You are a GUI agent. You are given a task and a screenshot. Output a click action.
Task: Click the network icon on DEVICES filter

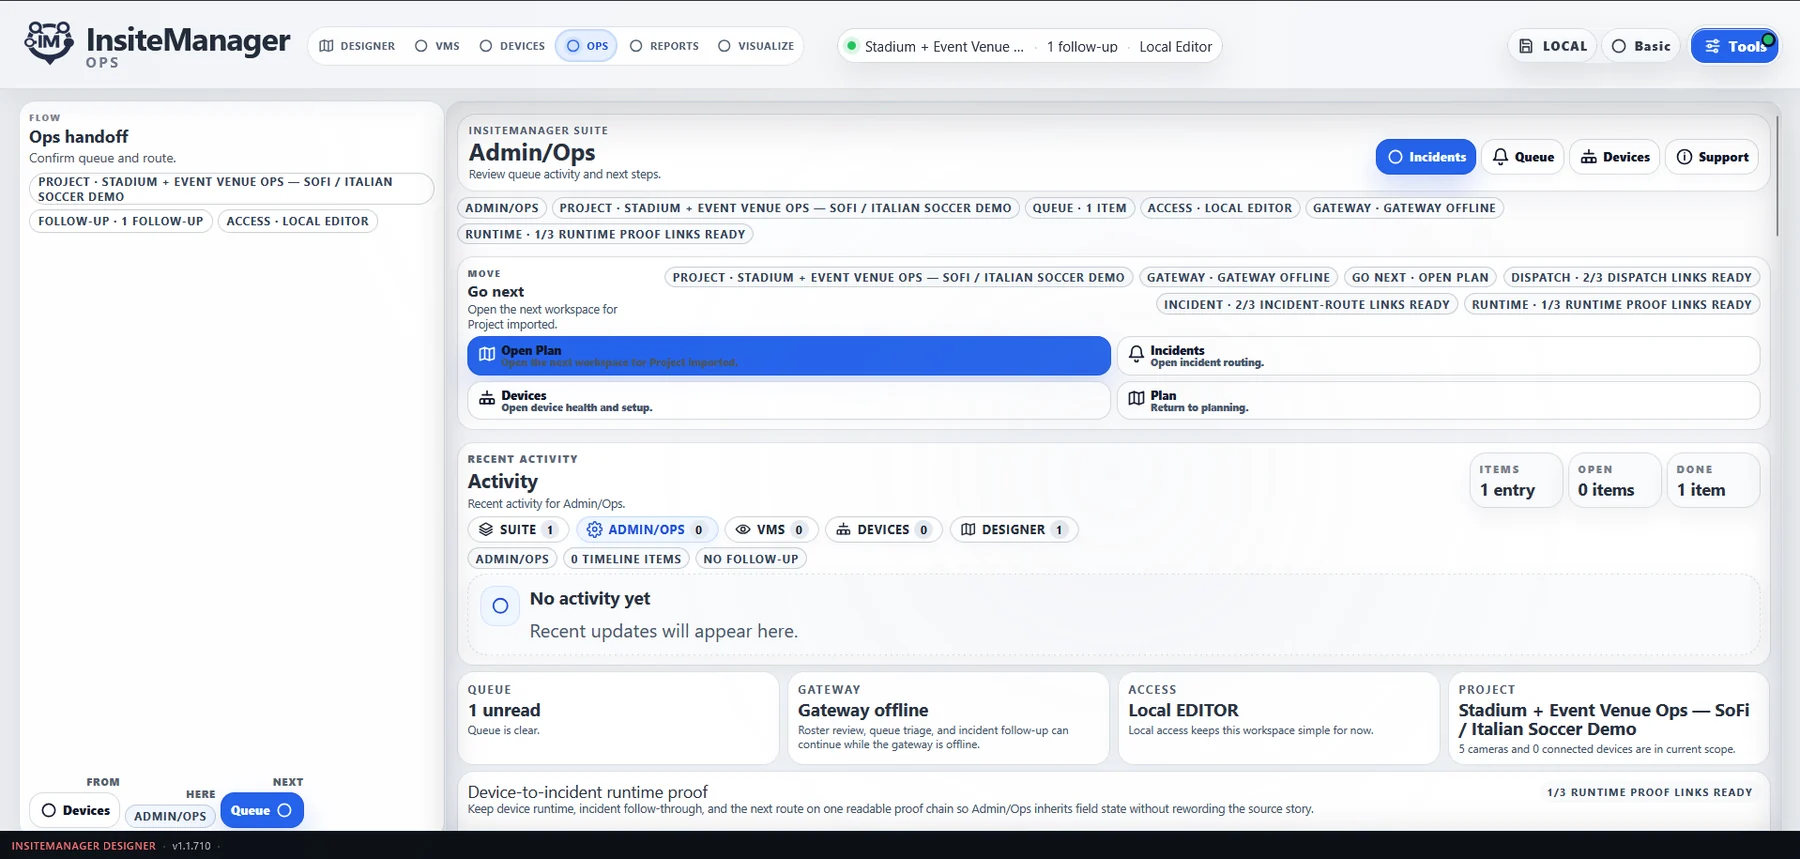point(844,530)
